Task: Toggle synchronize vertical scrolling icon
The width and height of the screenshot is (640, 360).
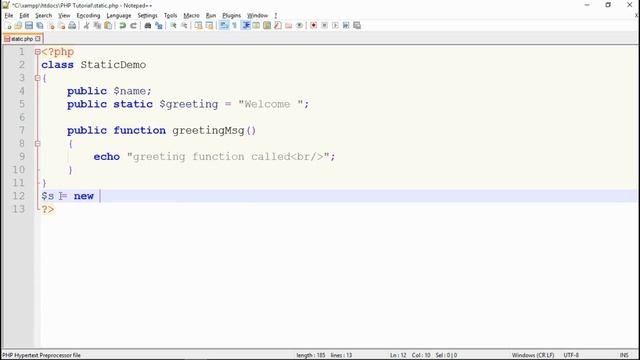Action: click(x=198, y=26)
